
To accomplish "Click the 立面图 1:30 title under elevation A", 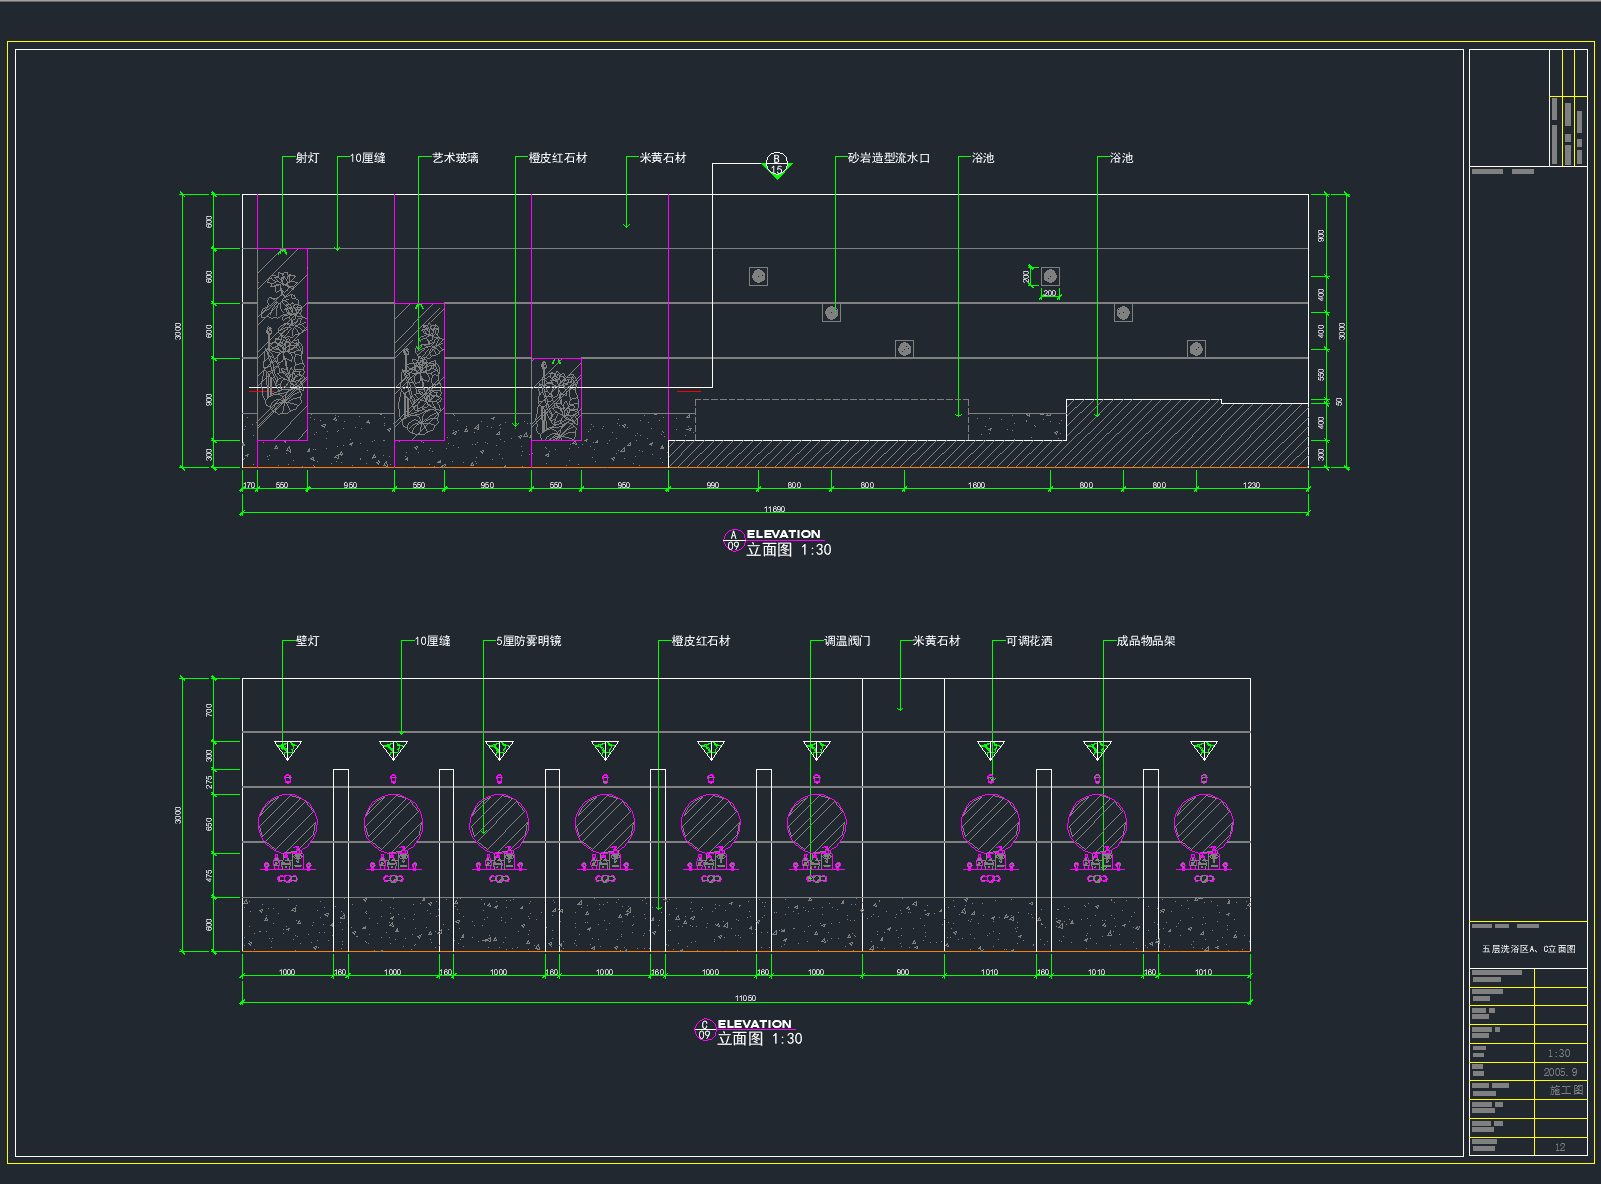I will (x=789, y=550).
